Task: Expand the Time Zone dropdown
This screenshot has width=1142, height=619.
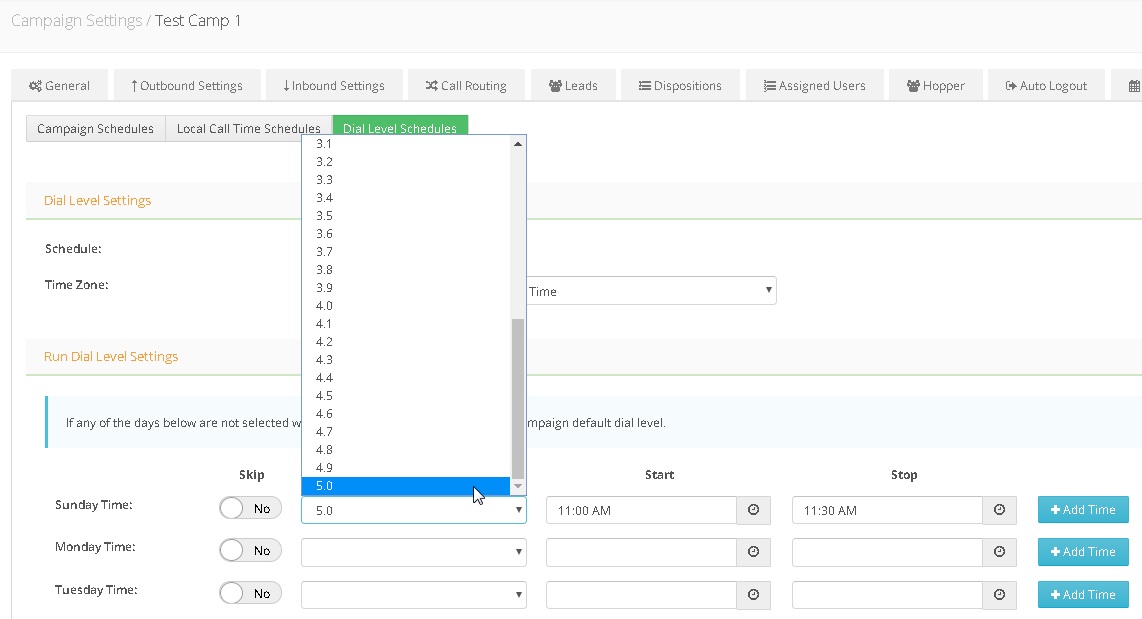Action: [x=650, y=291]
